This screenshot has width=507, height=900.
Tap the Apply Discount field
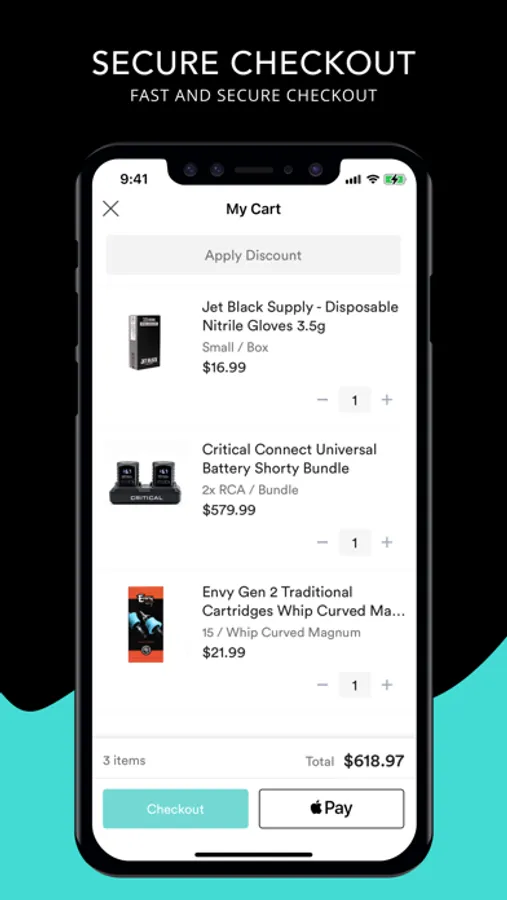(253, 255)
